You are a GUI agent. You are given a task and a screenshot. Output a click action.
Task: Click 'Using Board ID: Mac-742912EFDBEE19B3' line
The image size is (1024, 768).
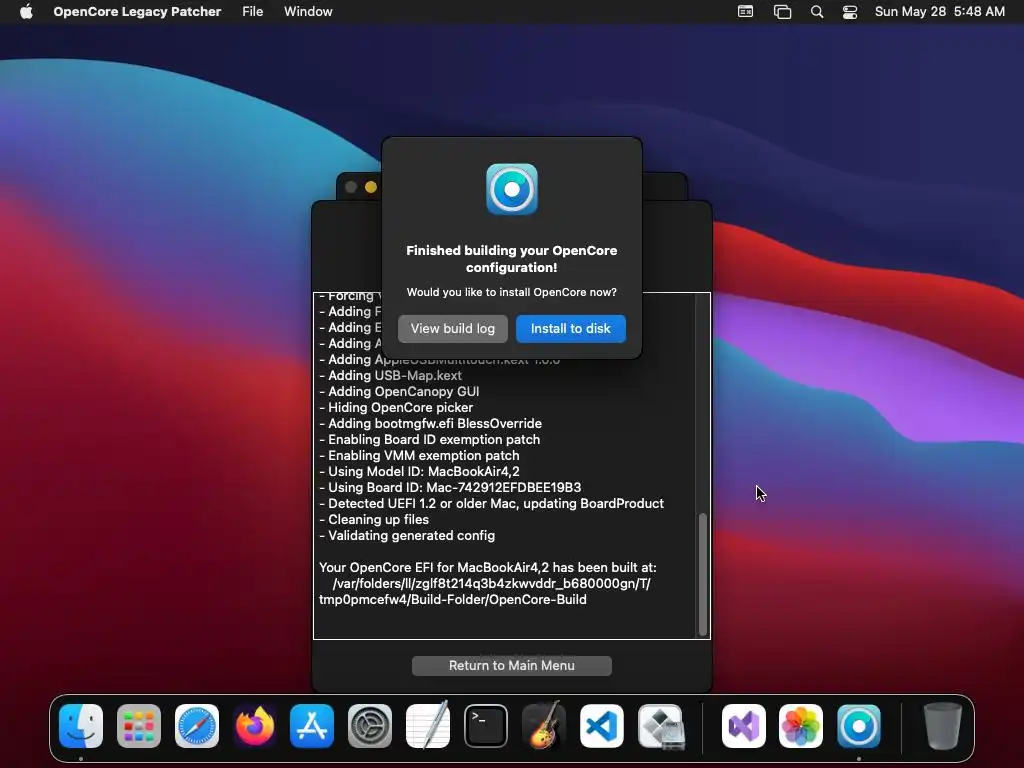click(x=450, y=487)
